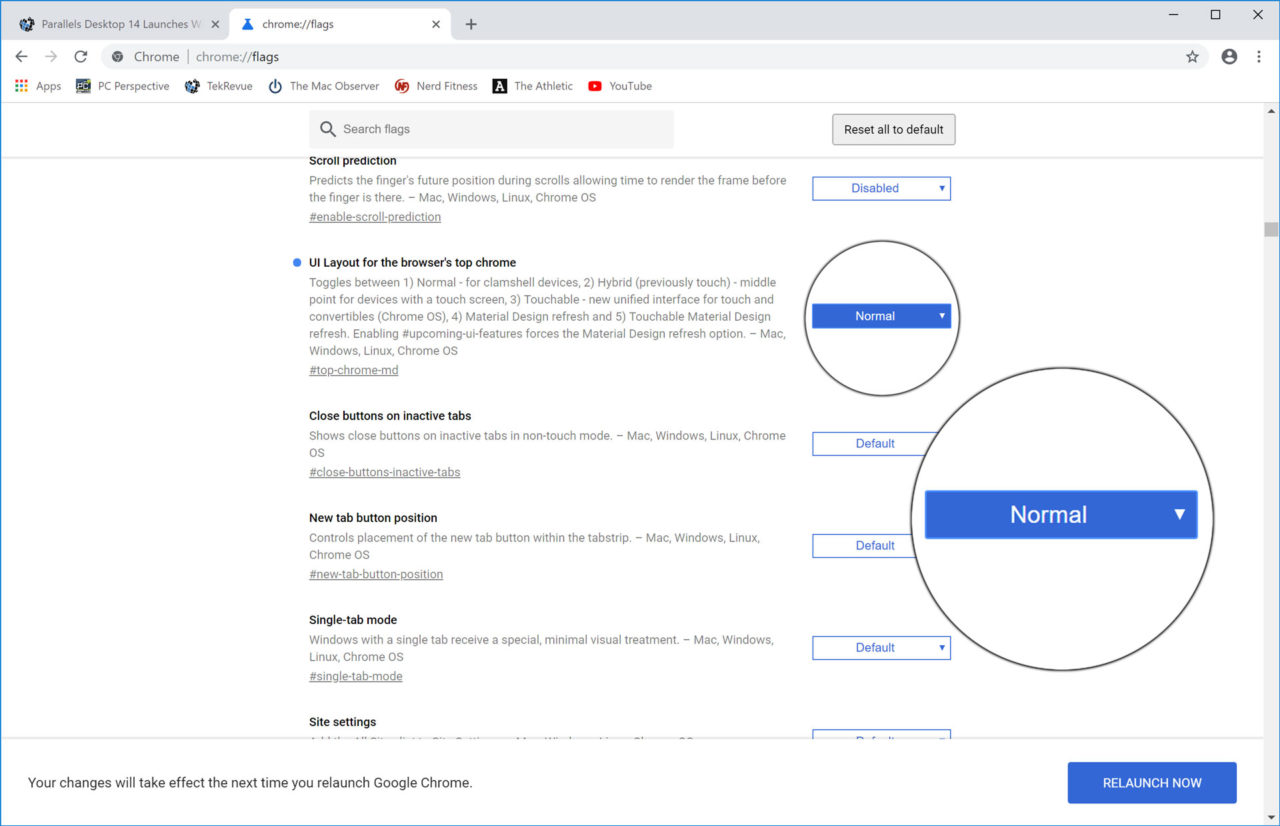Click the relaunch notice text at the bottom
Viewport: 1280px width, 826px height.
coord(250,783)
